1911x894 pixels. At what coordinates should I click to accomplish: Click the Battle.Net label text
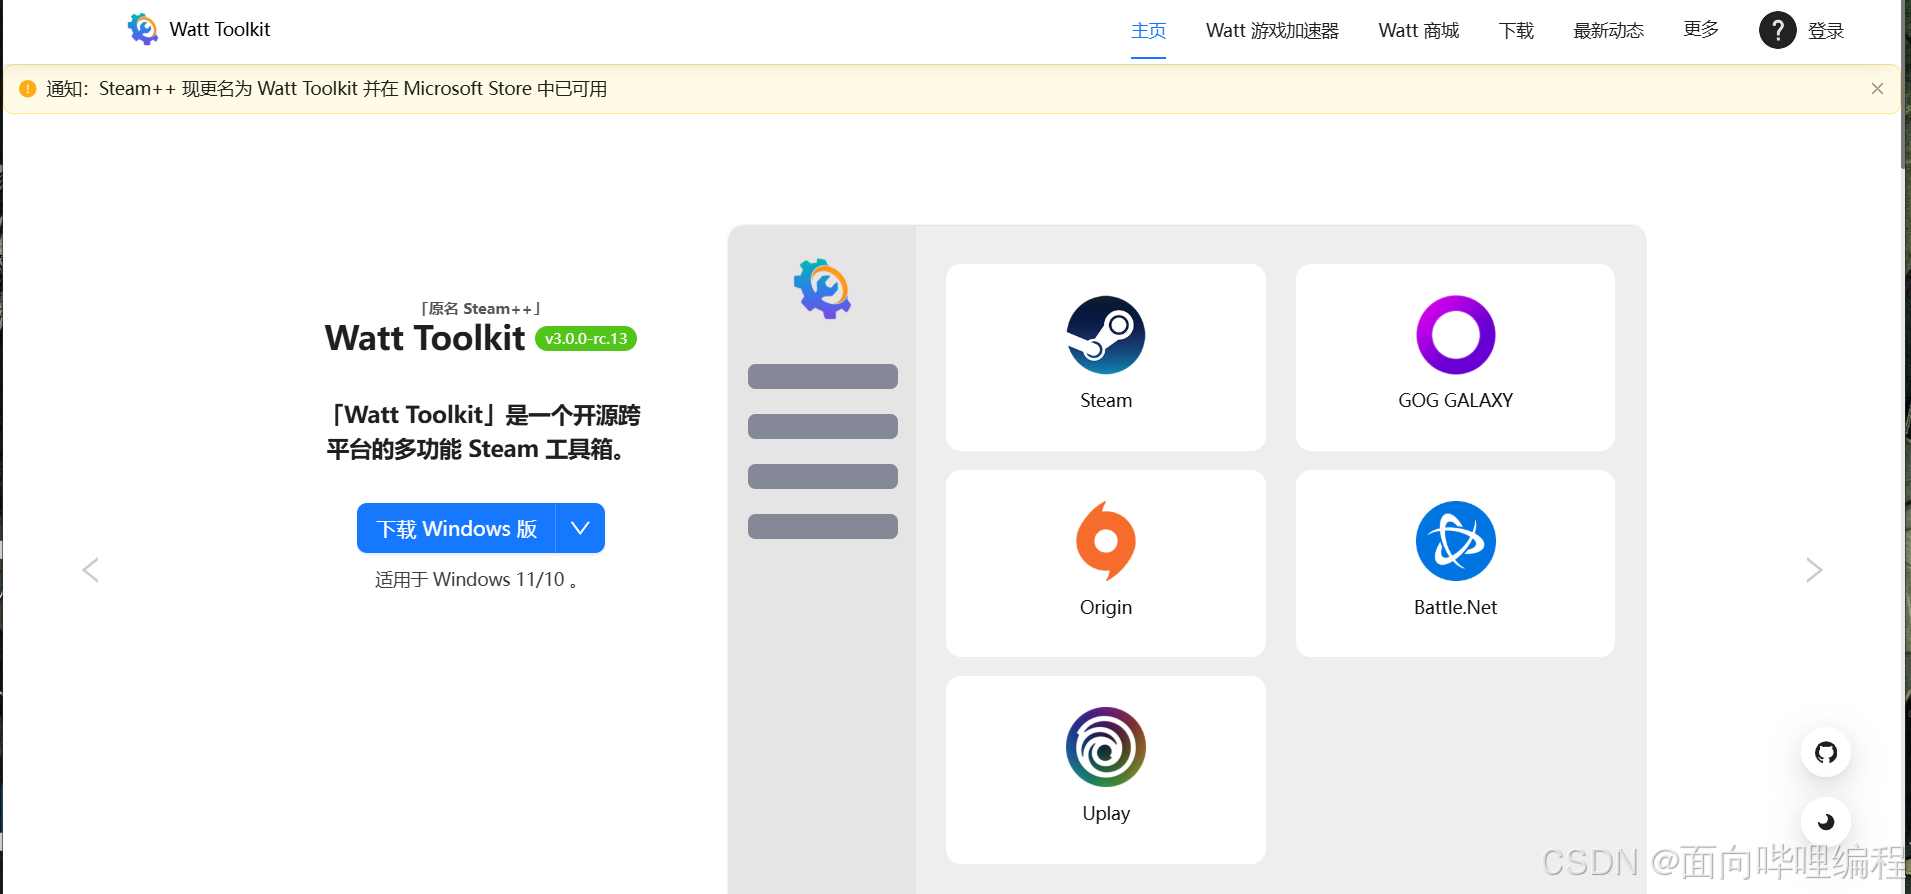[1456, 607]
